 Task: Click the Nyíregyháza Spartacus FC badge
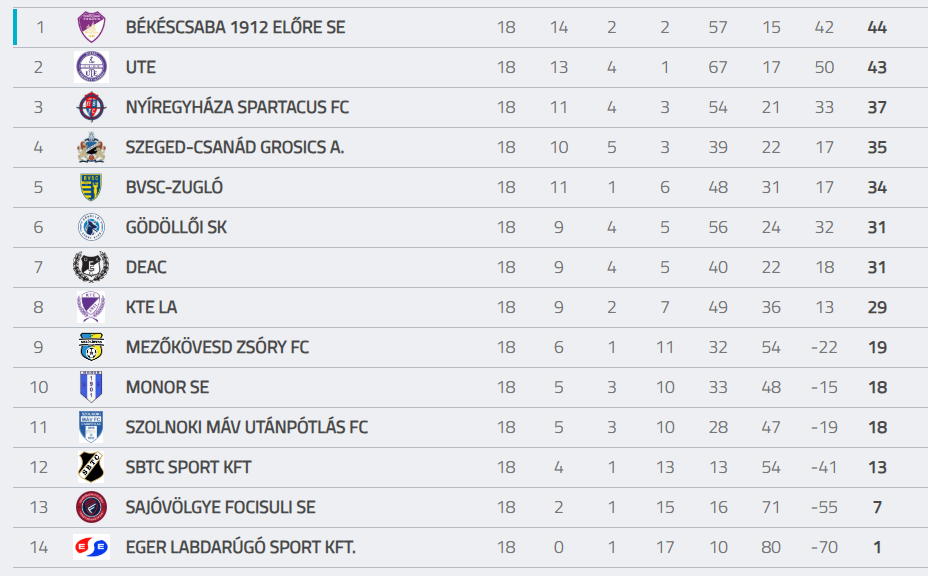pyautogui.click(x=91, y=107)
